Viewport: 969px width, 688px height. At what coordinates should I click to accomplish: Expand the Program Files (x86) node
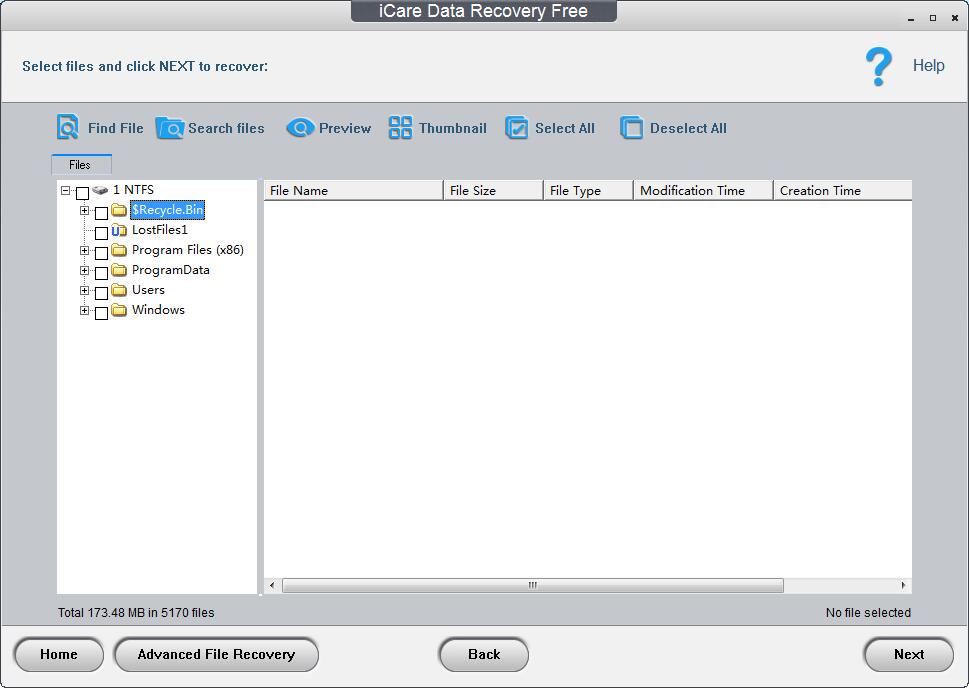pos(85,250)
